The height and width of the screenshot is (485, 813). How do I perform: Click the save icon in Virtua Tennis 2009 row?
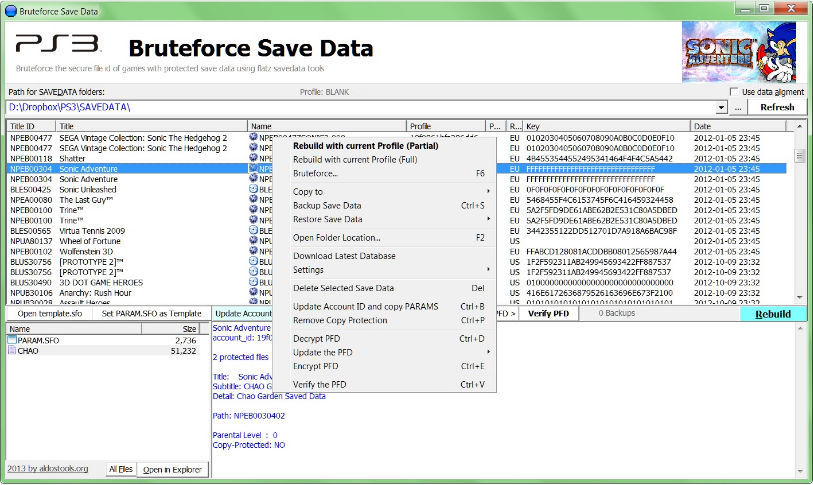254,230
